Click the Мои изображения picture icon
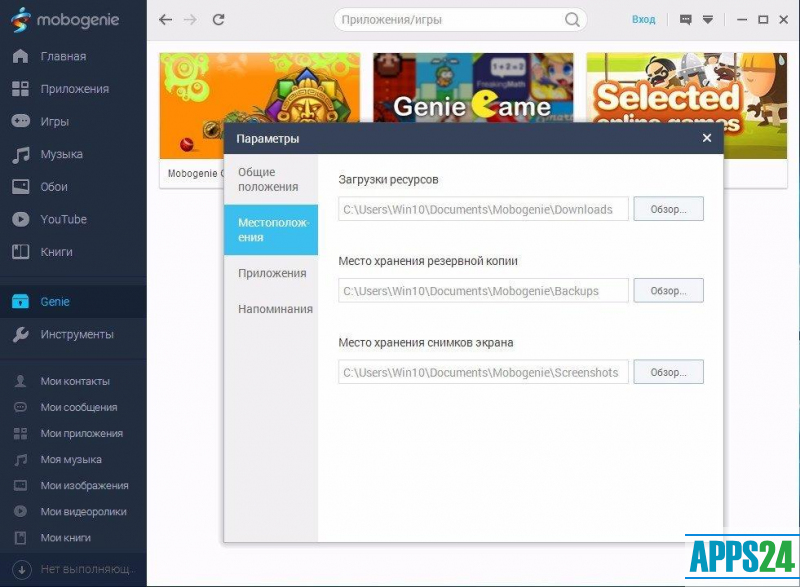The width and height of the screenshot is (800, 587). click(20, 486)
